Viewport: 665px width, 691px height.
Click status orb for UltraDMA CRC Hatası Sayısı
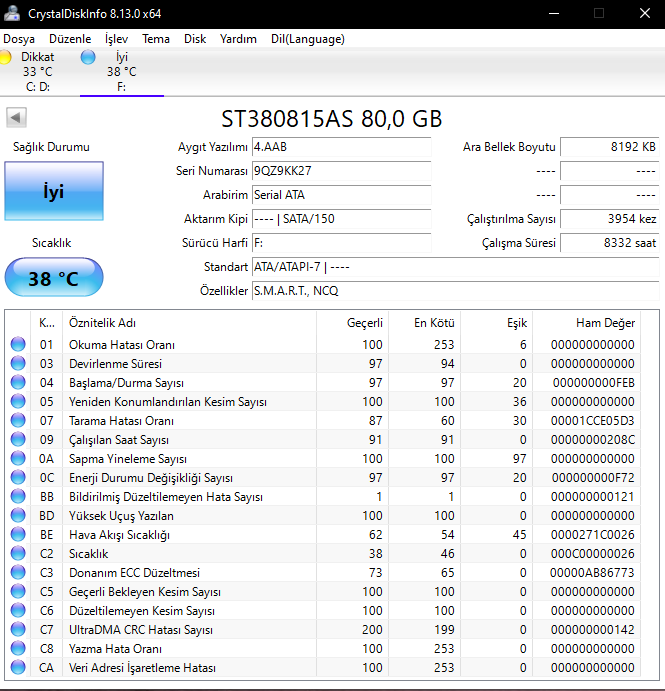17,630
